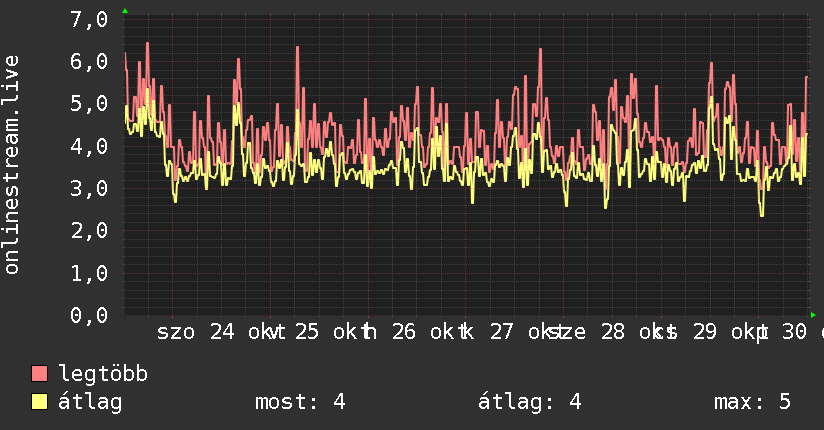This screenshot has width=824, height=430.
Task: Click the green arrow ending x-axis
Action: [813, 315]
